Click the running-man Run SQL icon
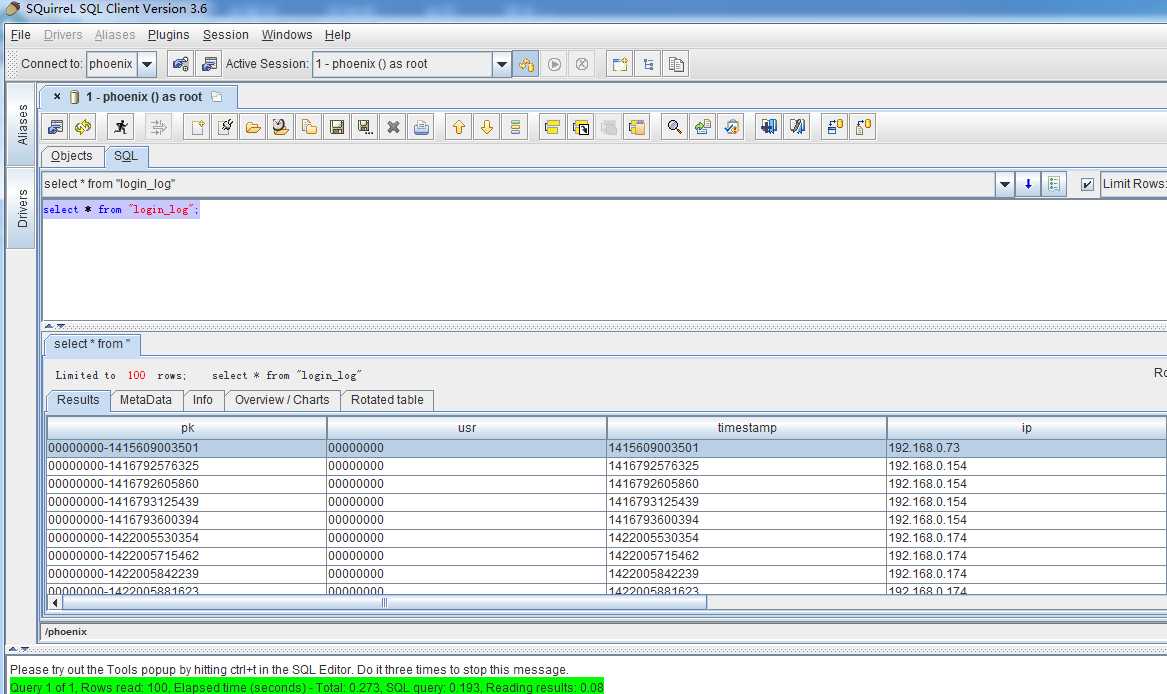1167x694 pixels. click(121, 127)
